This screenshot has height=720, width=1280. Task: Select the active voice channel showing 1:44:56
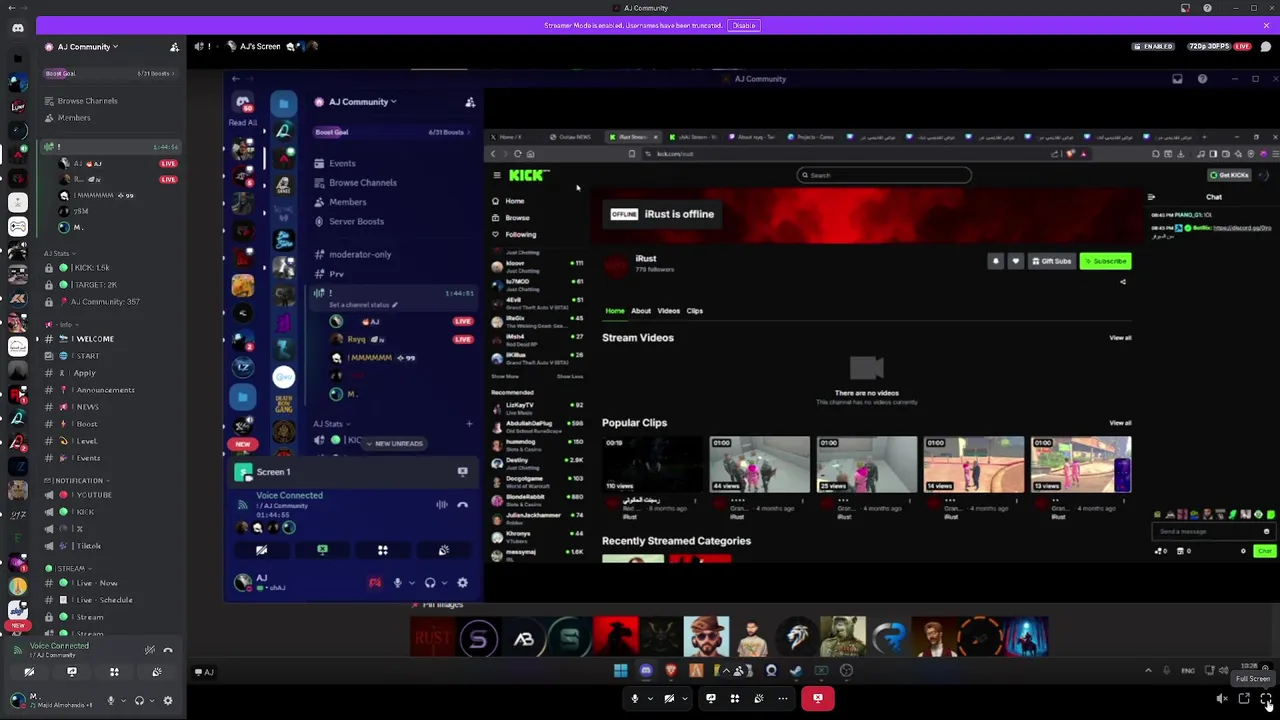[110, 147]
